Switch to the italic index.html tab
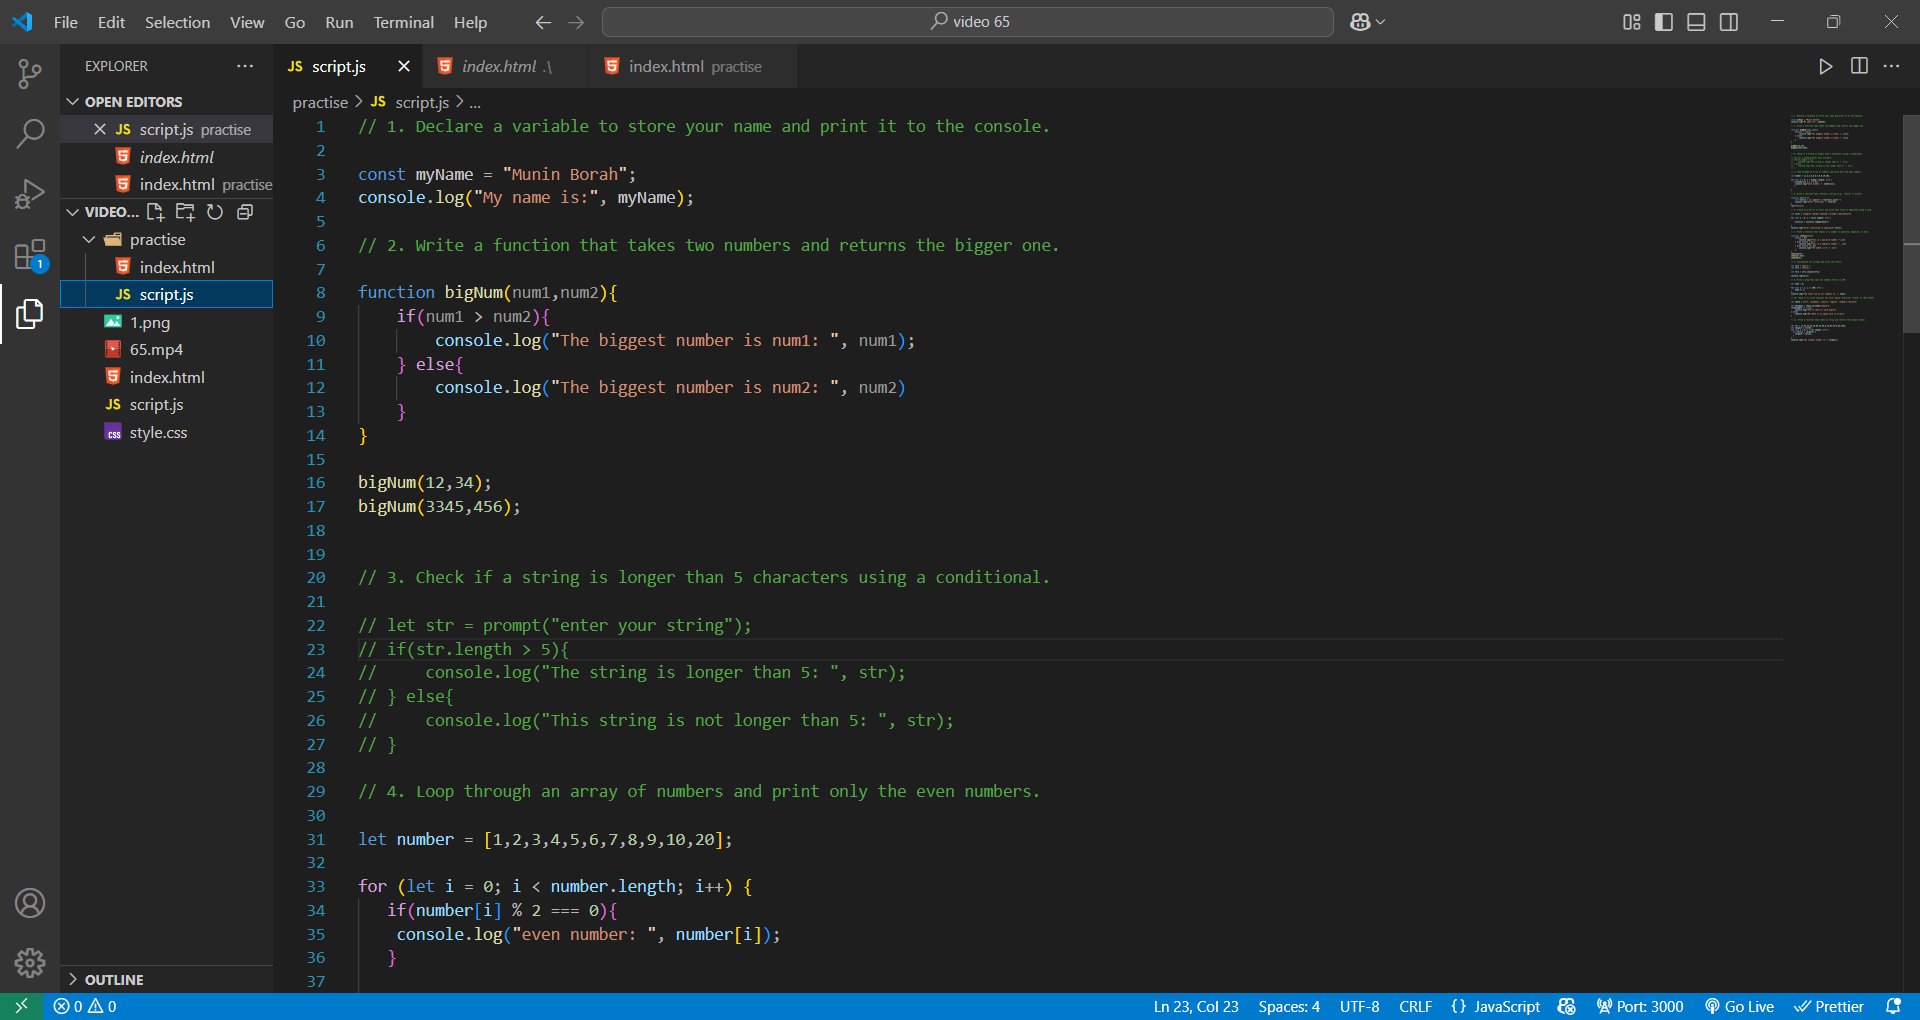The height and width of the screenshot is (1020, 1920). click(506, 66)
